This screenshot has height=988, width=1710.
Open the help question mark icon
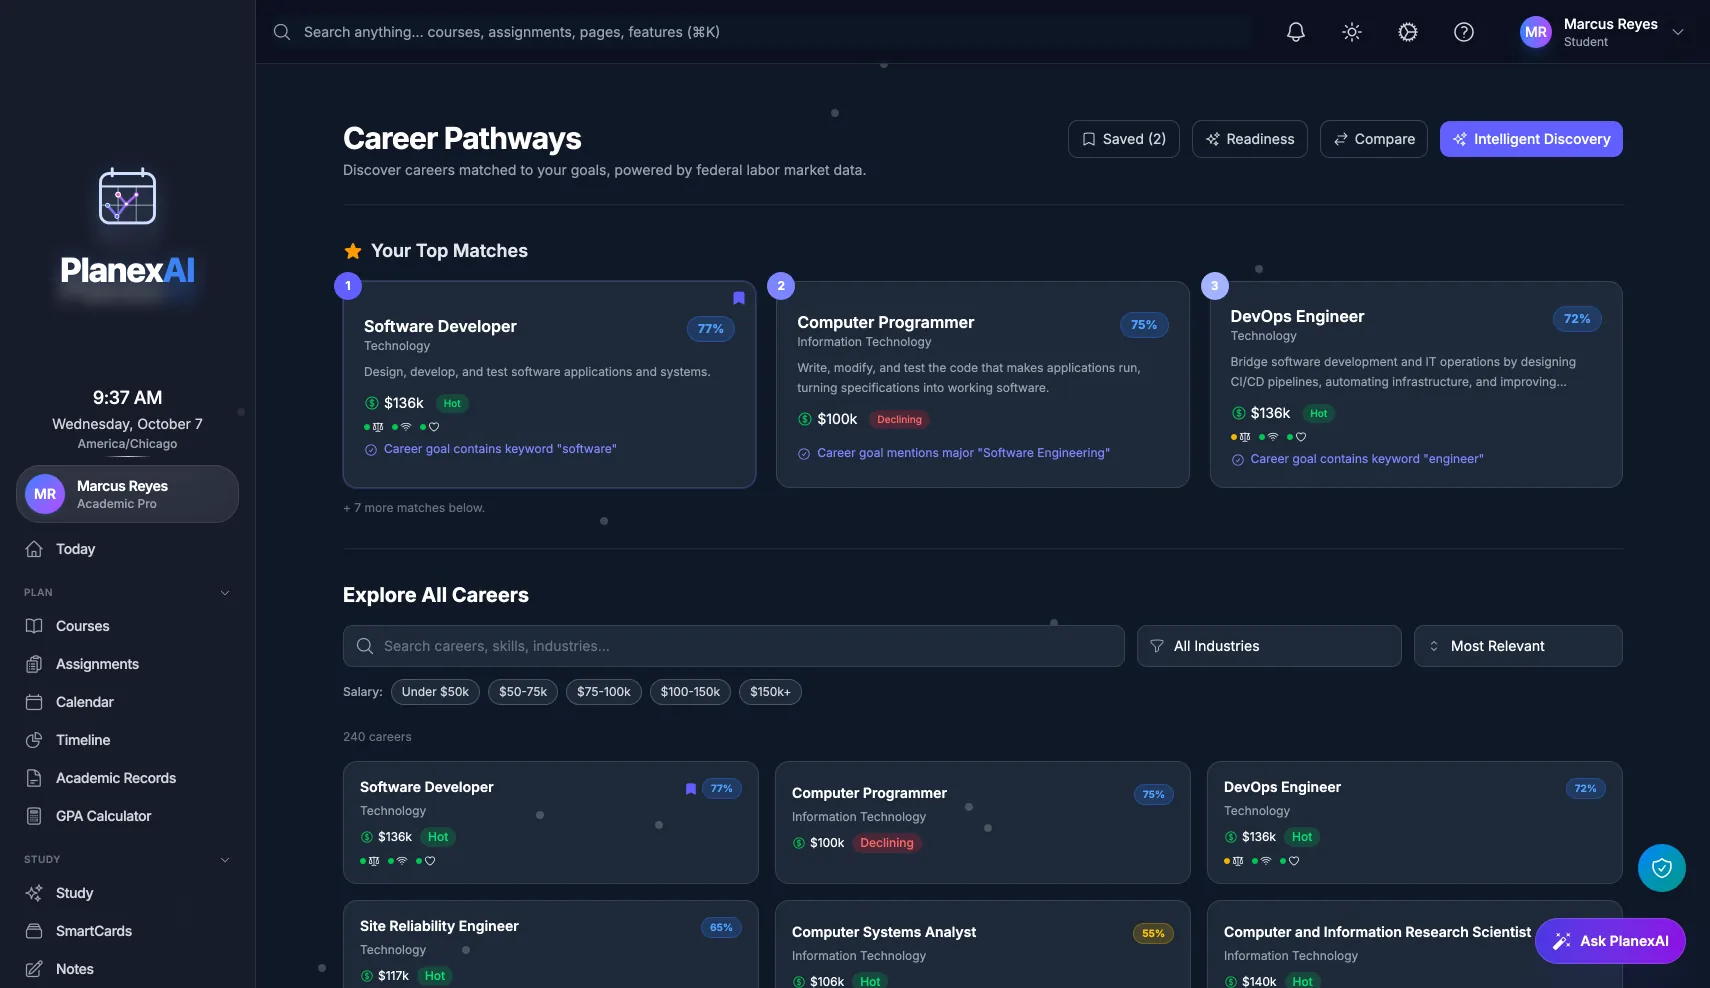click(x=1464, y=32)
